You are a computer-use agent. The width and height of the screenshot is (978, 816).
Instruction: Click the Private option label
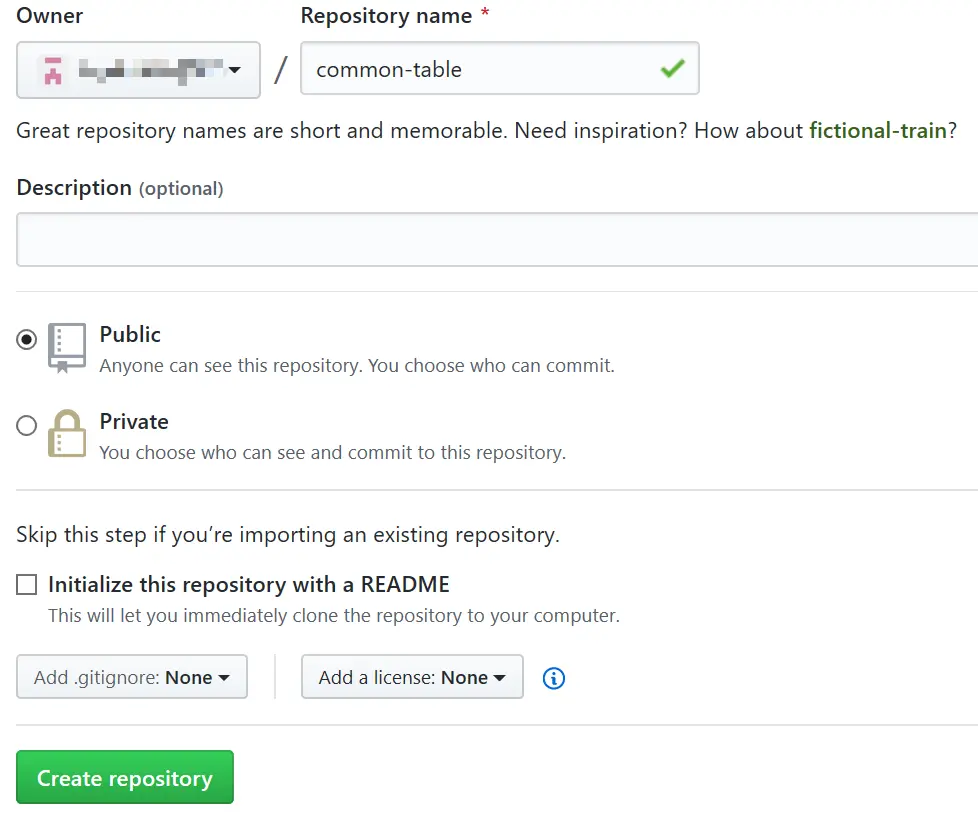pos(134,422)
